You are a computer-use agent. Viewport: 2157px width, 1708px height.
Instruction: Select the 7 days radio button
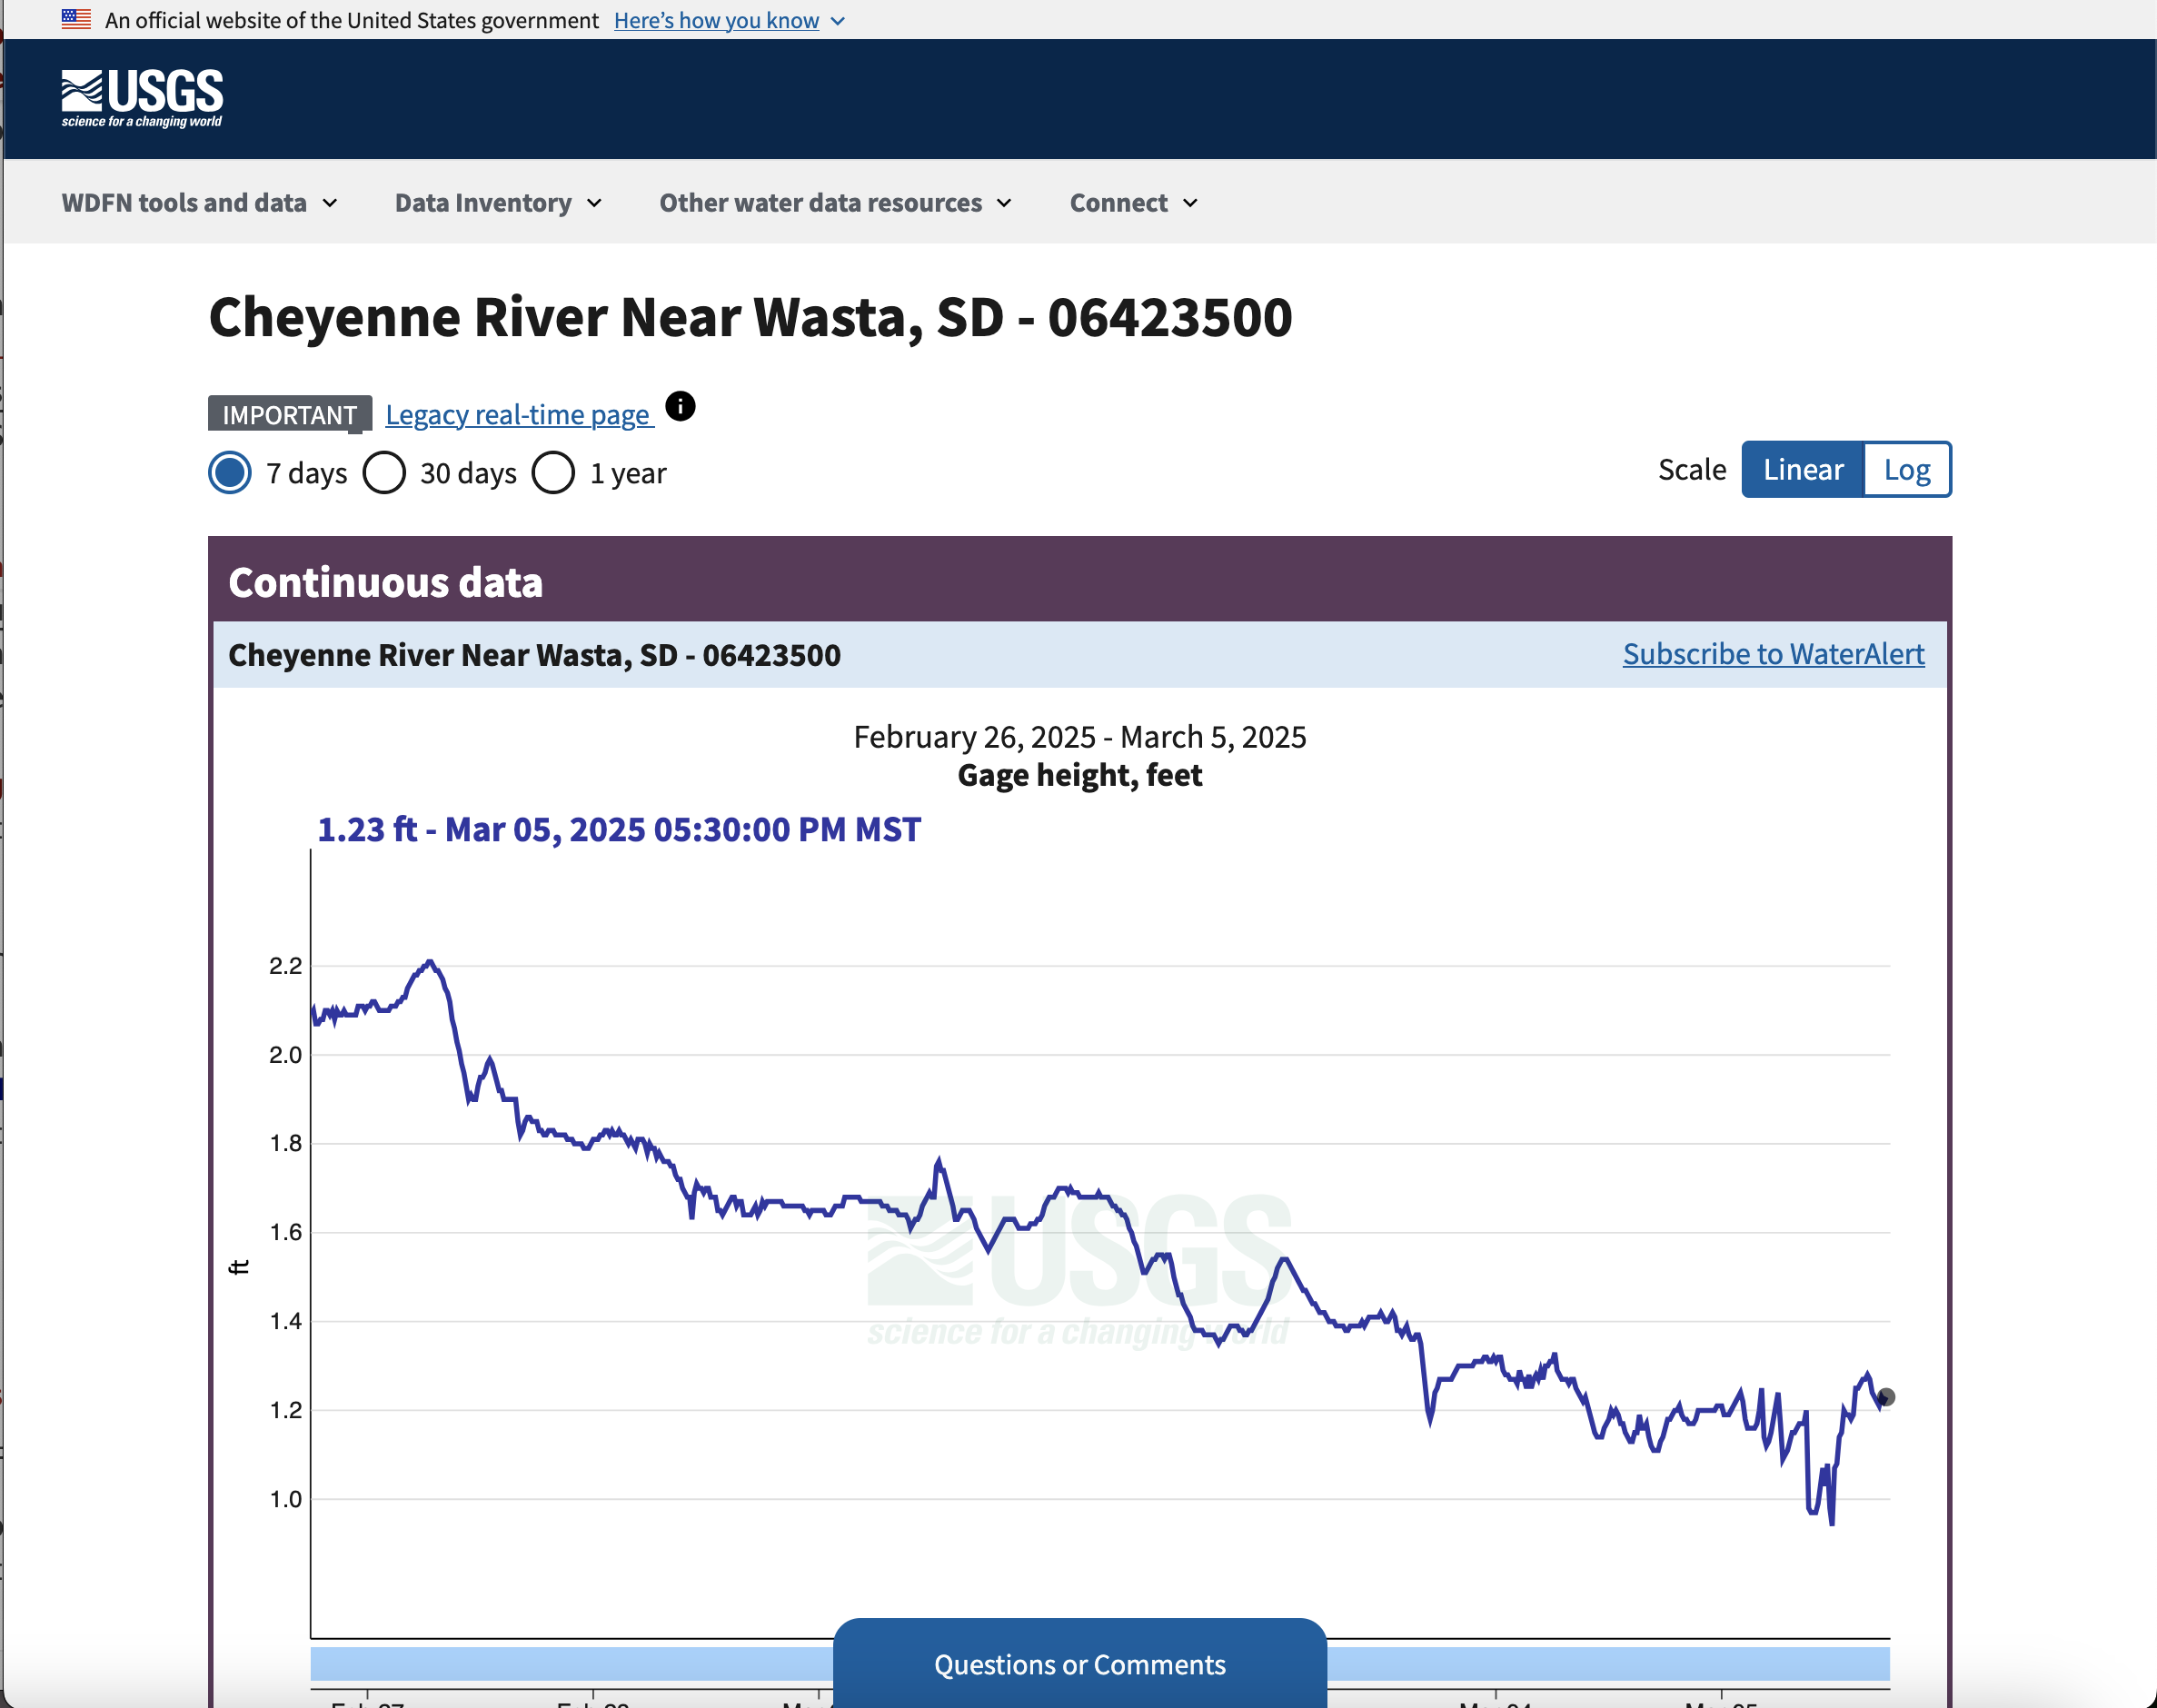(230, 473)
